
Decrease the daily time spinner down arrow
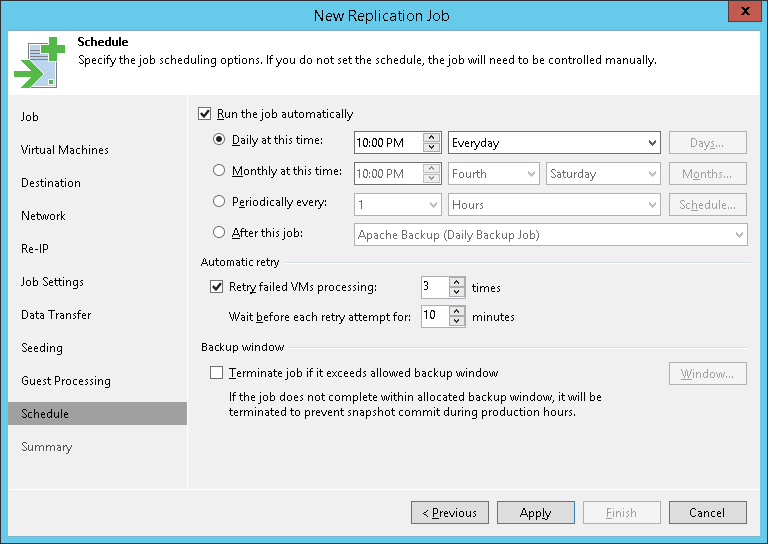[432, 148]
